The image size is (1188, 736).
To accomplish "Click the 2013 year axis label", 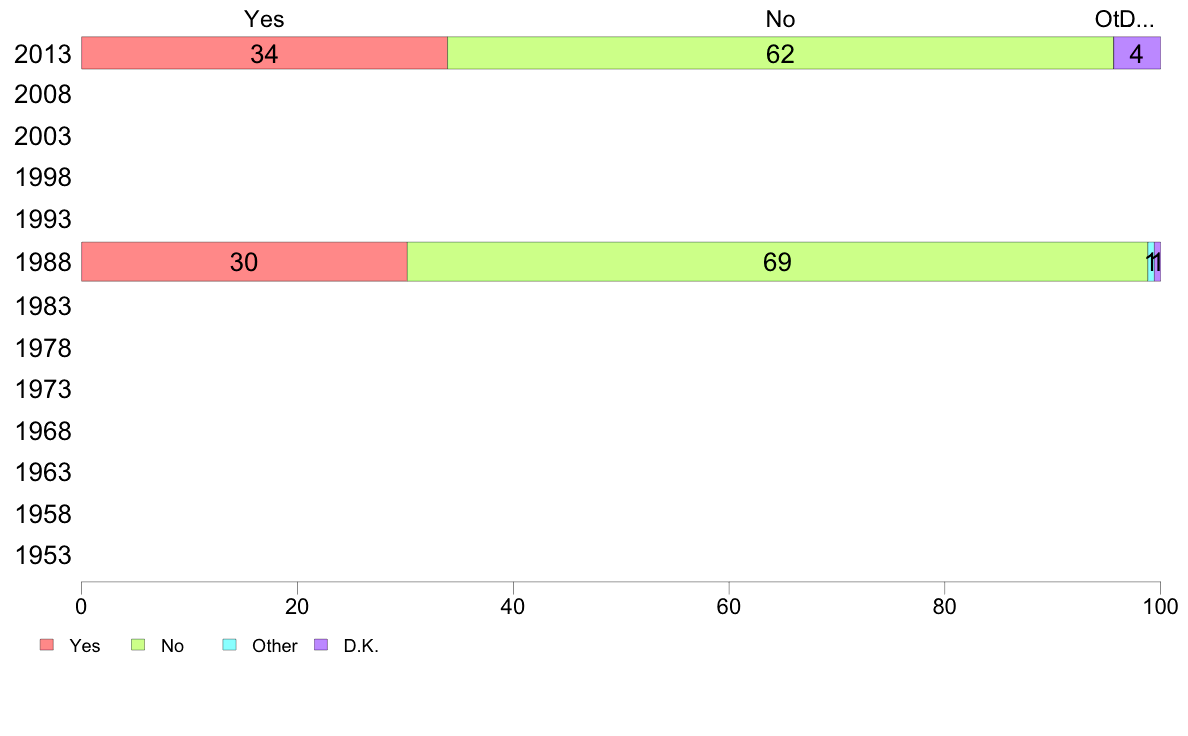I will click(x=42, y=54).
